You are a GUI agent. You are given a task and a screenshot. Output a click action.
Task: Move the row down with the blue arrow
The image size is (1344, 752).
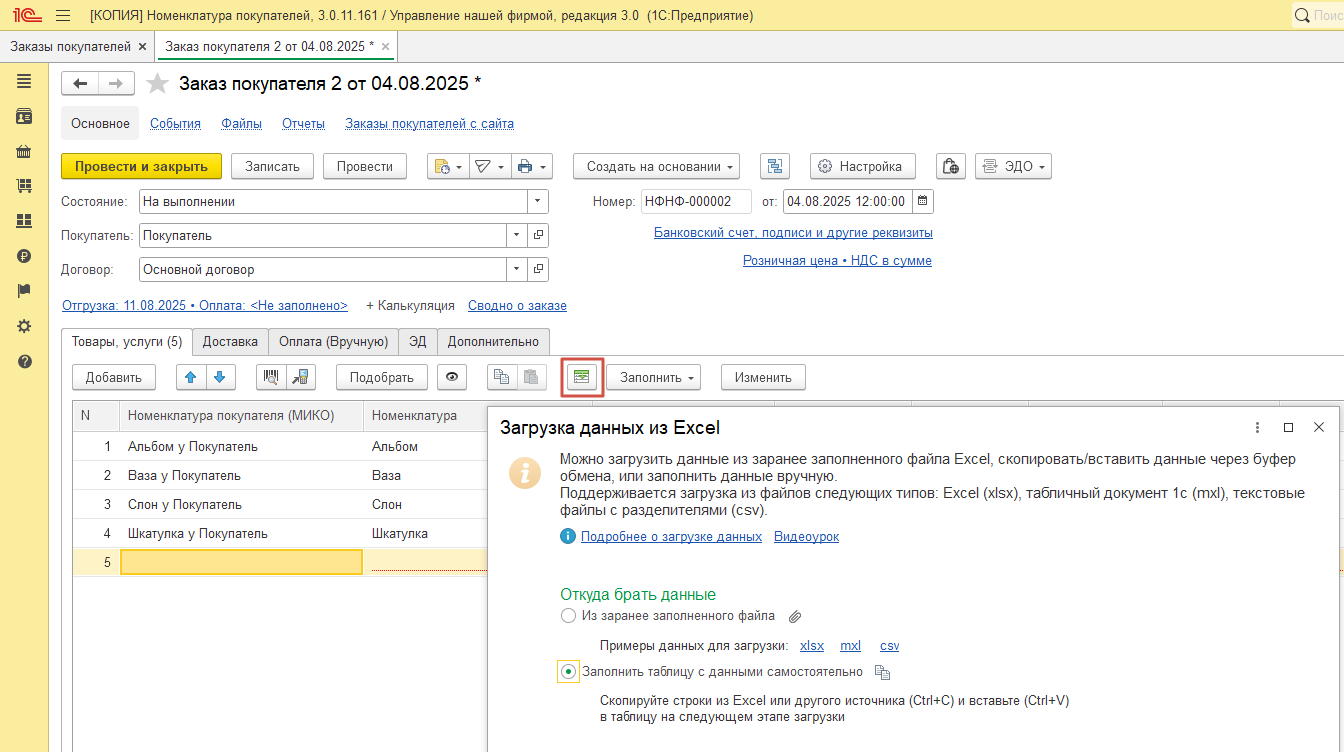pos(220,377)
